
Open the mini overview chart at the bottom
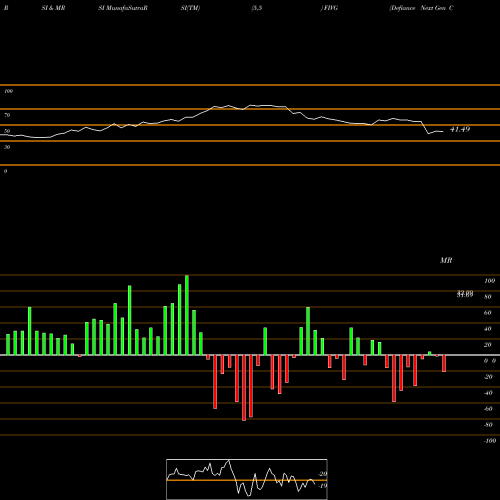(x=247, y=479)
